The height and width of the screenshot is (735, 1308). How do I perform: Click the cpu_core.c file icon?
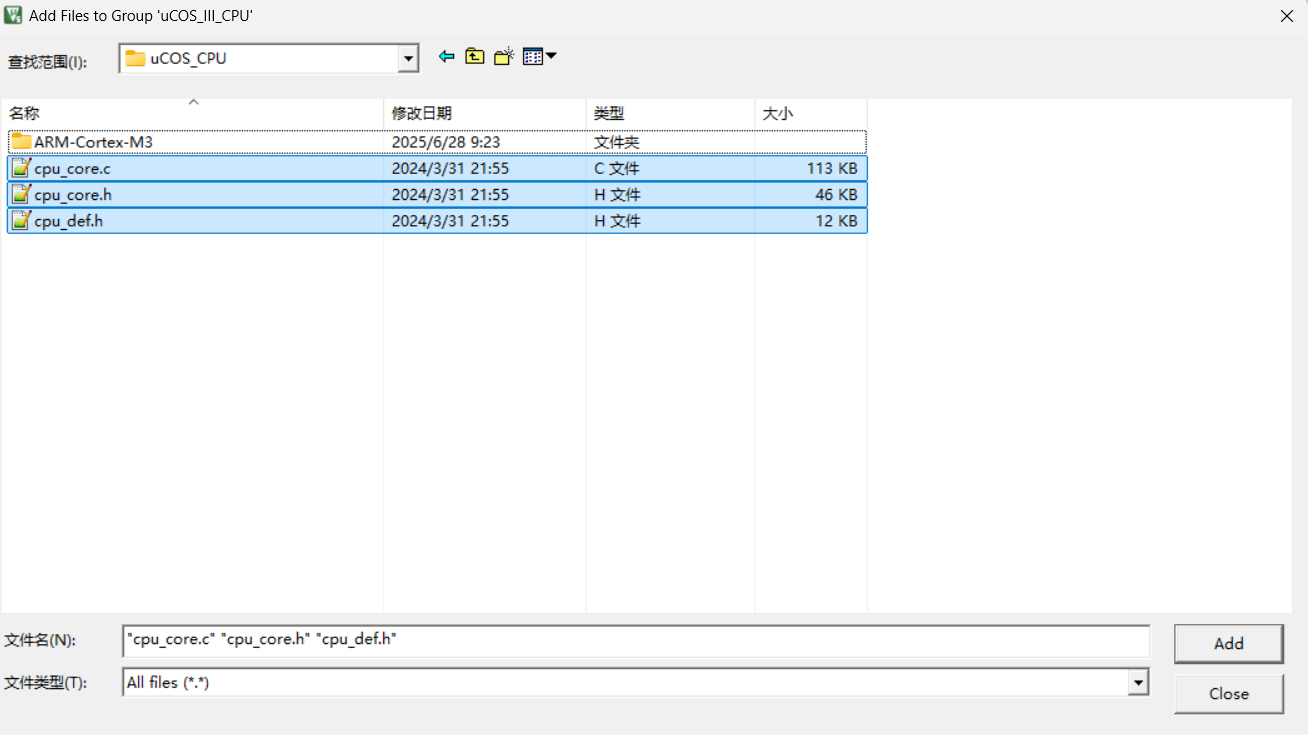pyautogui.click(x=21, y=168)
